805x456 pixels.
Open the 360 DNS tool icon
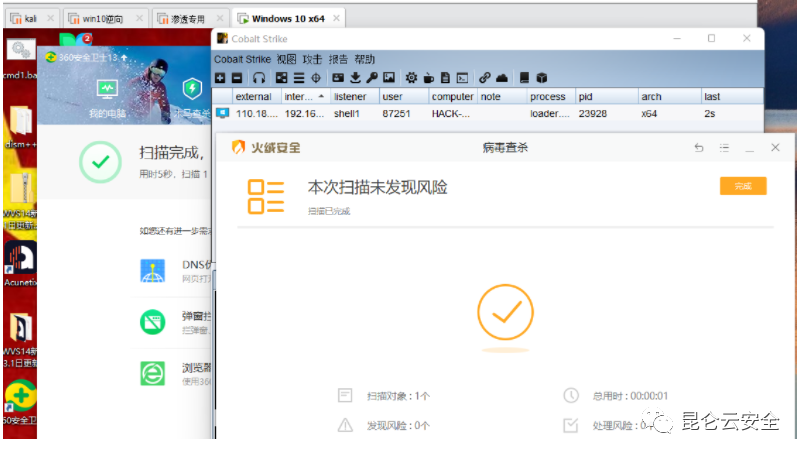tap(152, 271)
